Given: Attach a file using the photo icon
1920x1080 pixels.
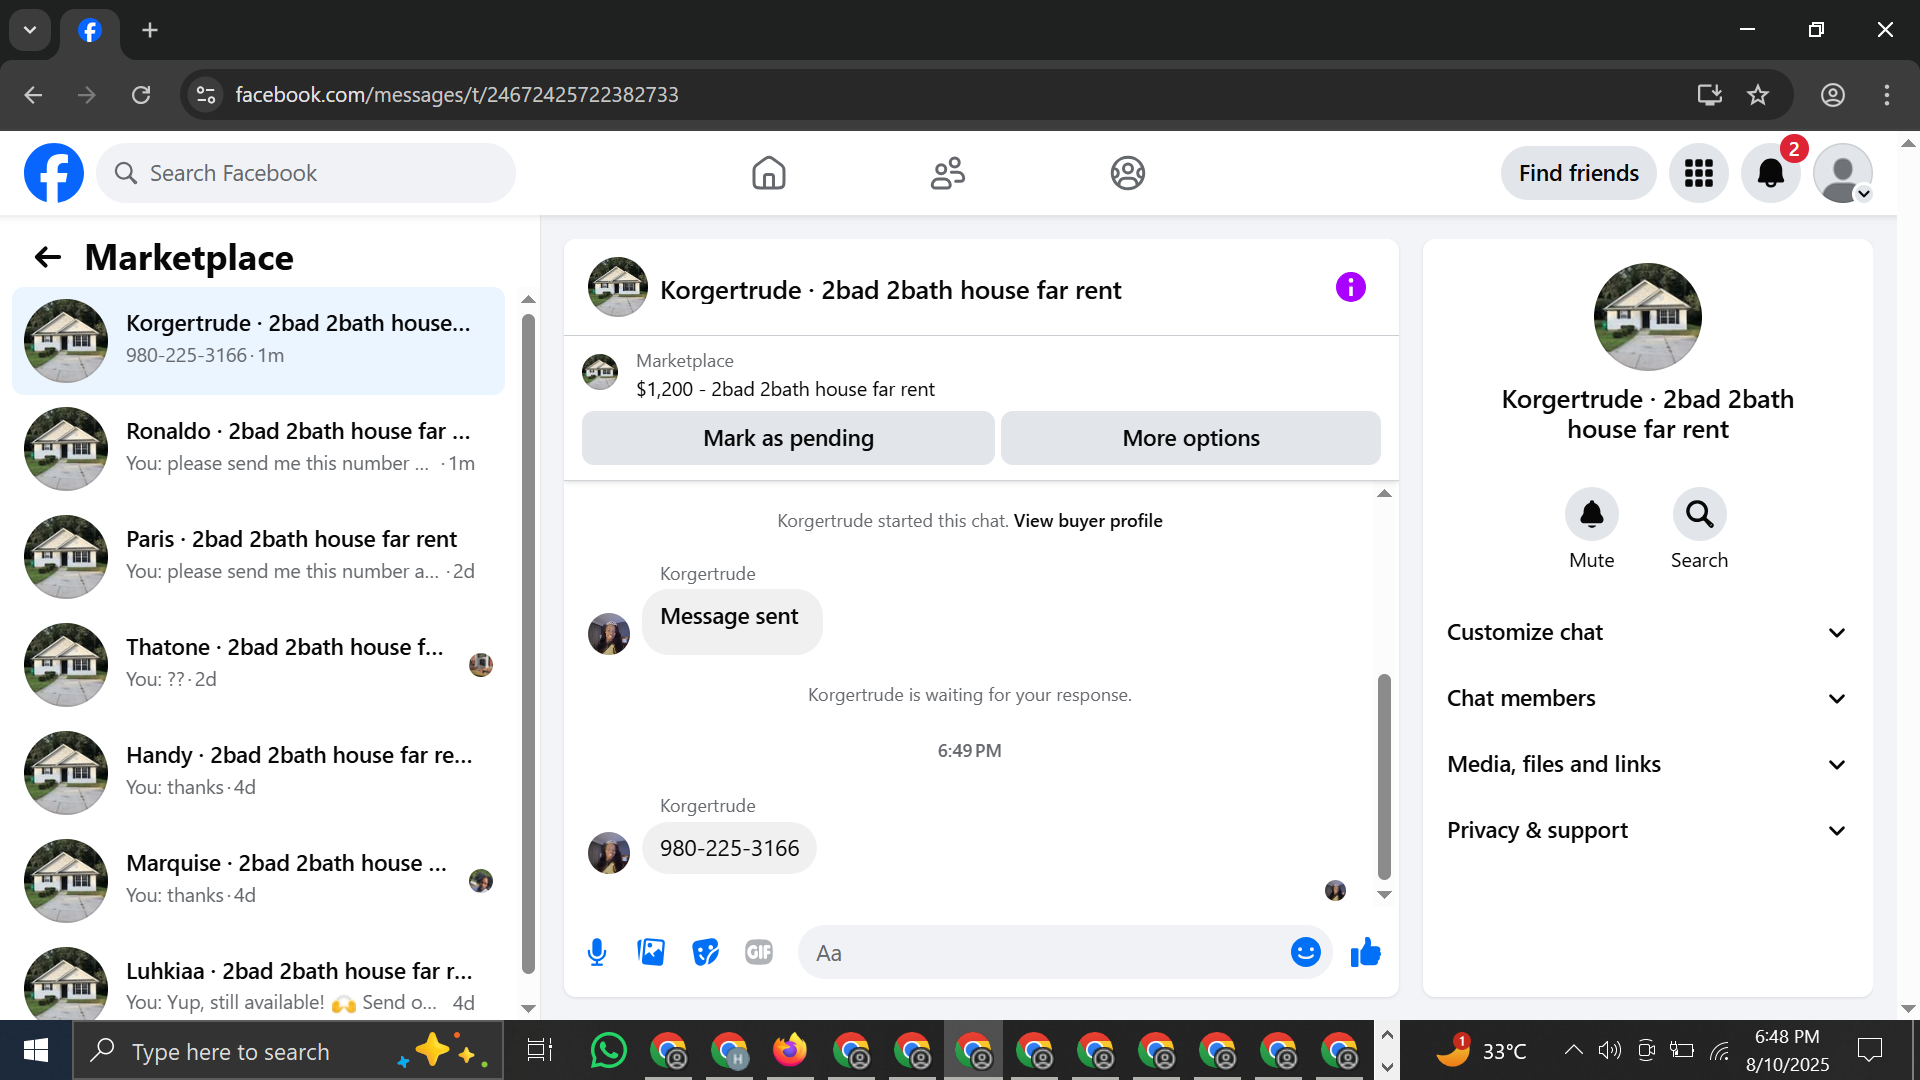Looking at the screenshot, I should (651, 952).
